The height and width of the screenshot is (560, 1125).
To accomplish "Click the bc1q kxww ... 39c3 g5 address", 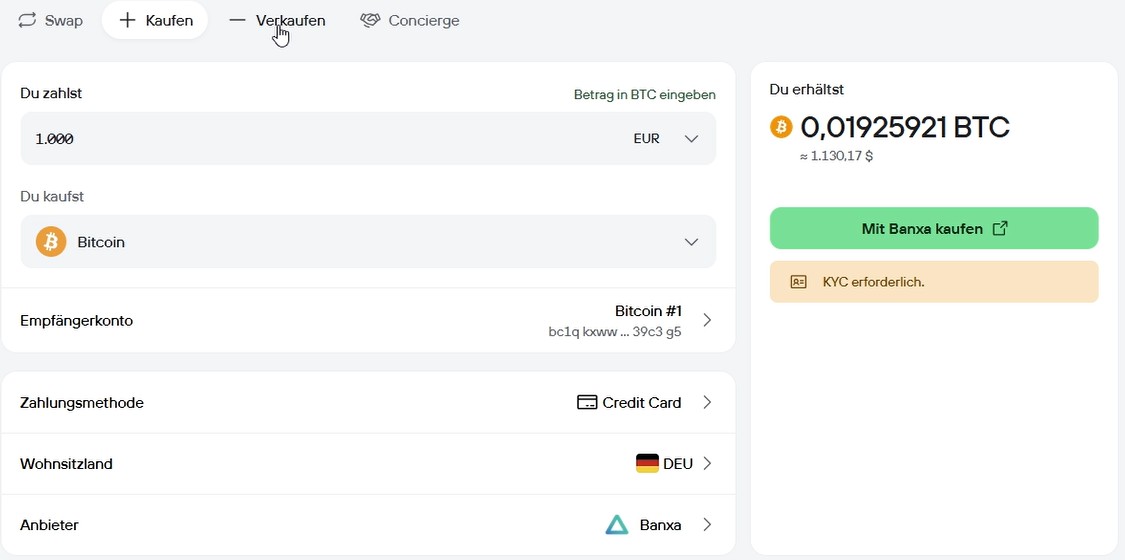I will point(615,332).
